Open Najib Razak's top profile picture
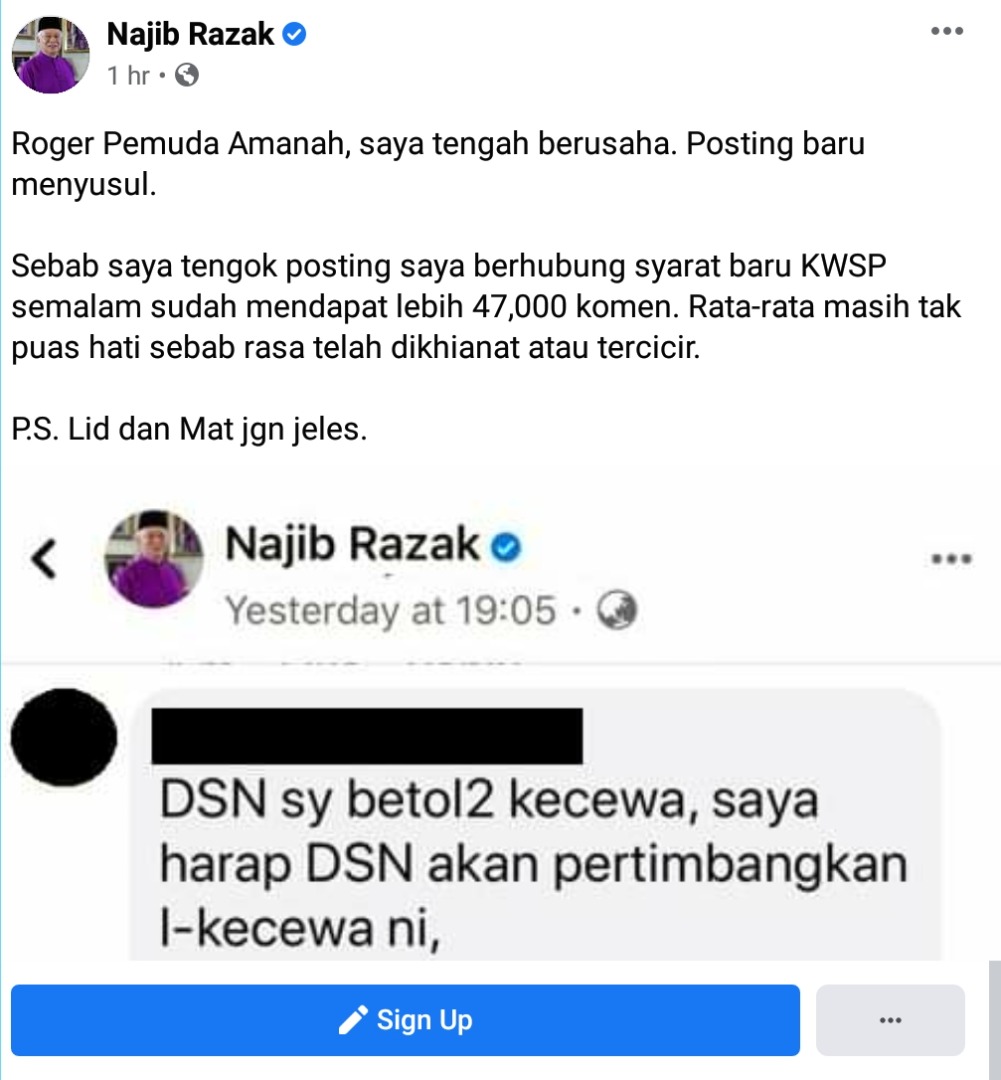1001x1080 pixels. click(50, 54)
